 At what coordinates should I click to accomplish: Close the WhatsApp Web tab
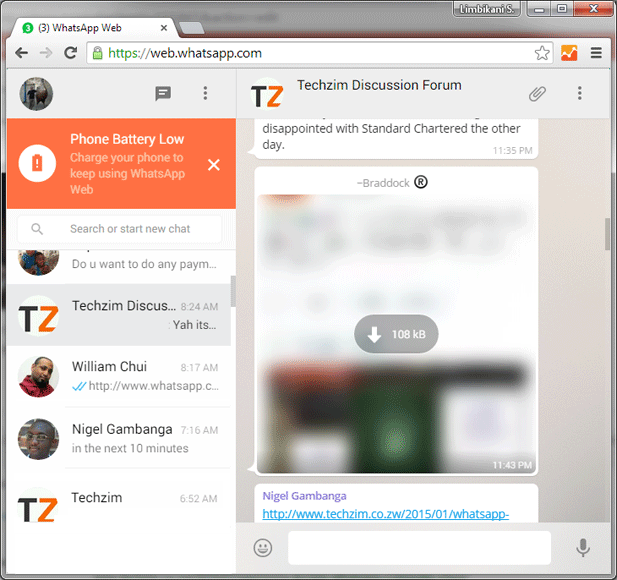164,28
